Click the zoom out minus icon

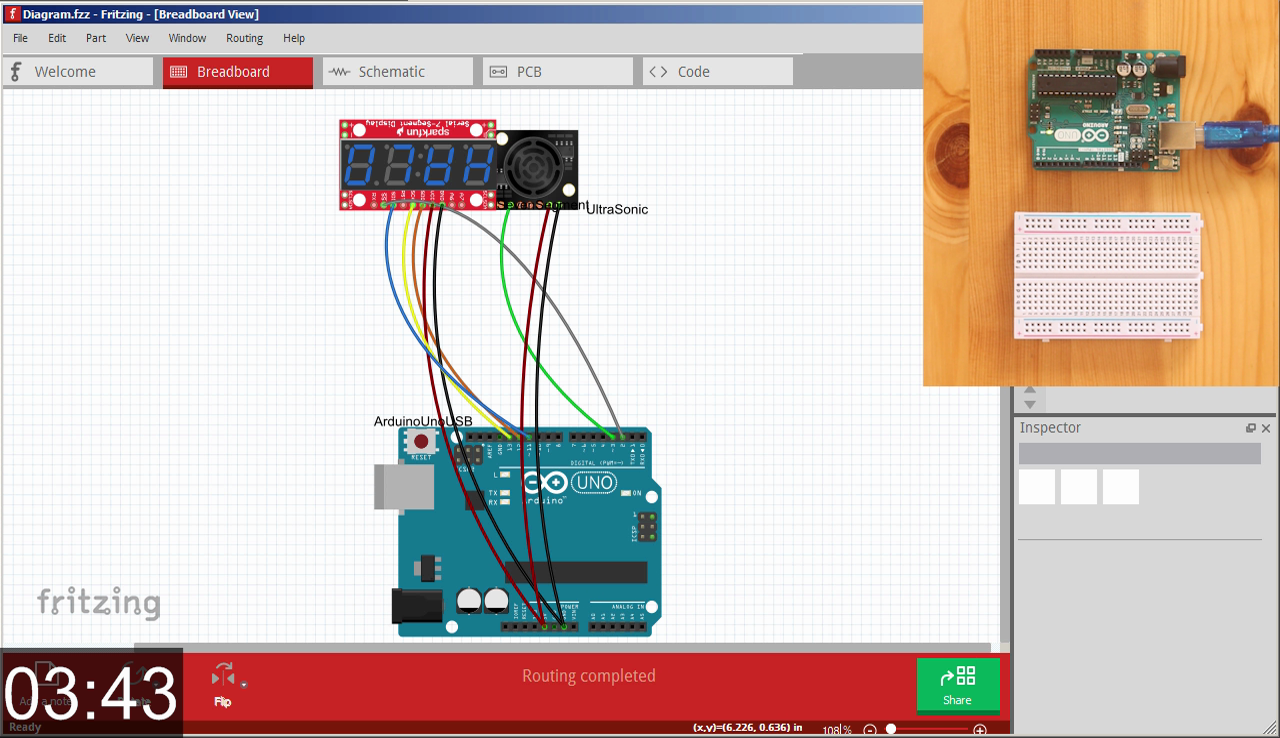[870, 730]
